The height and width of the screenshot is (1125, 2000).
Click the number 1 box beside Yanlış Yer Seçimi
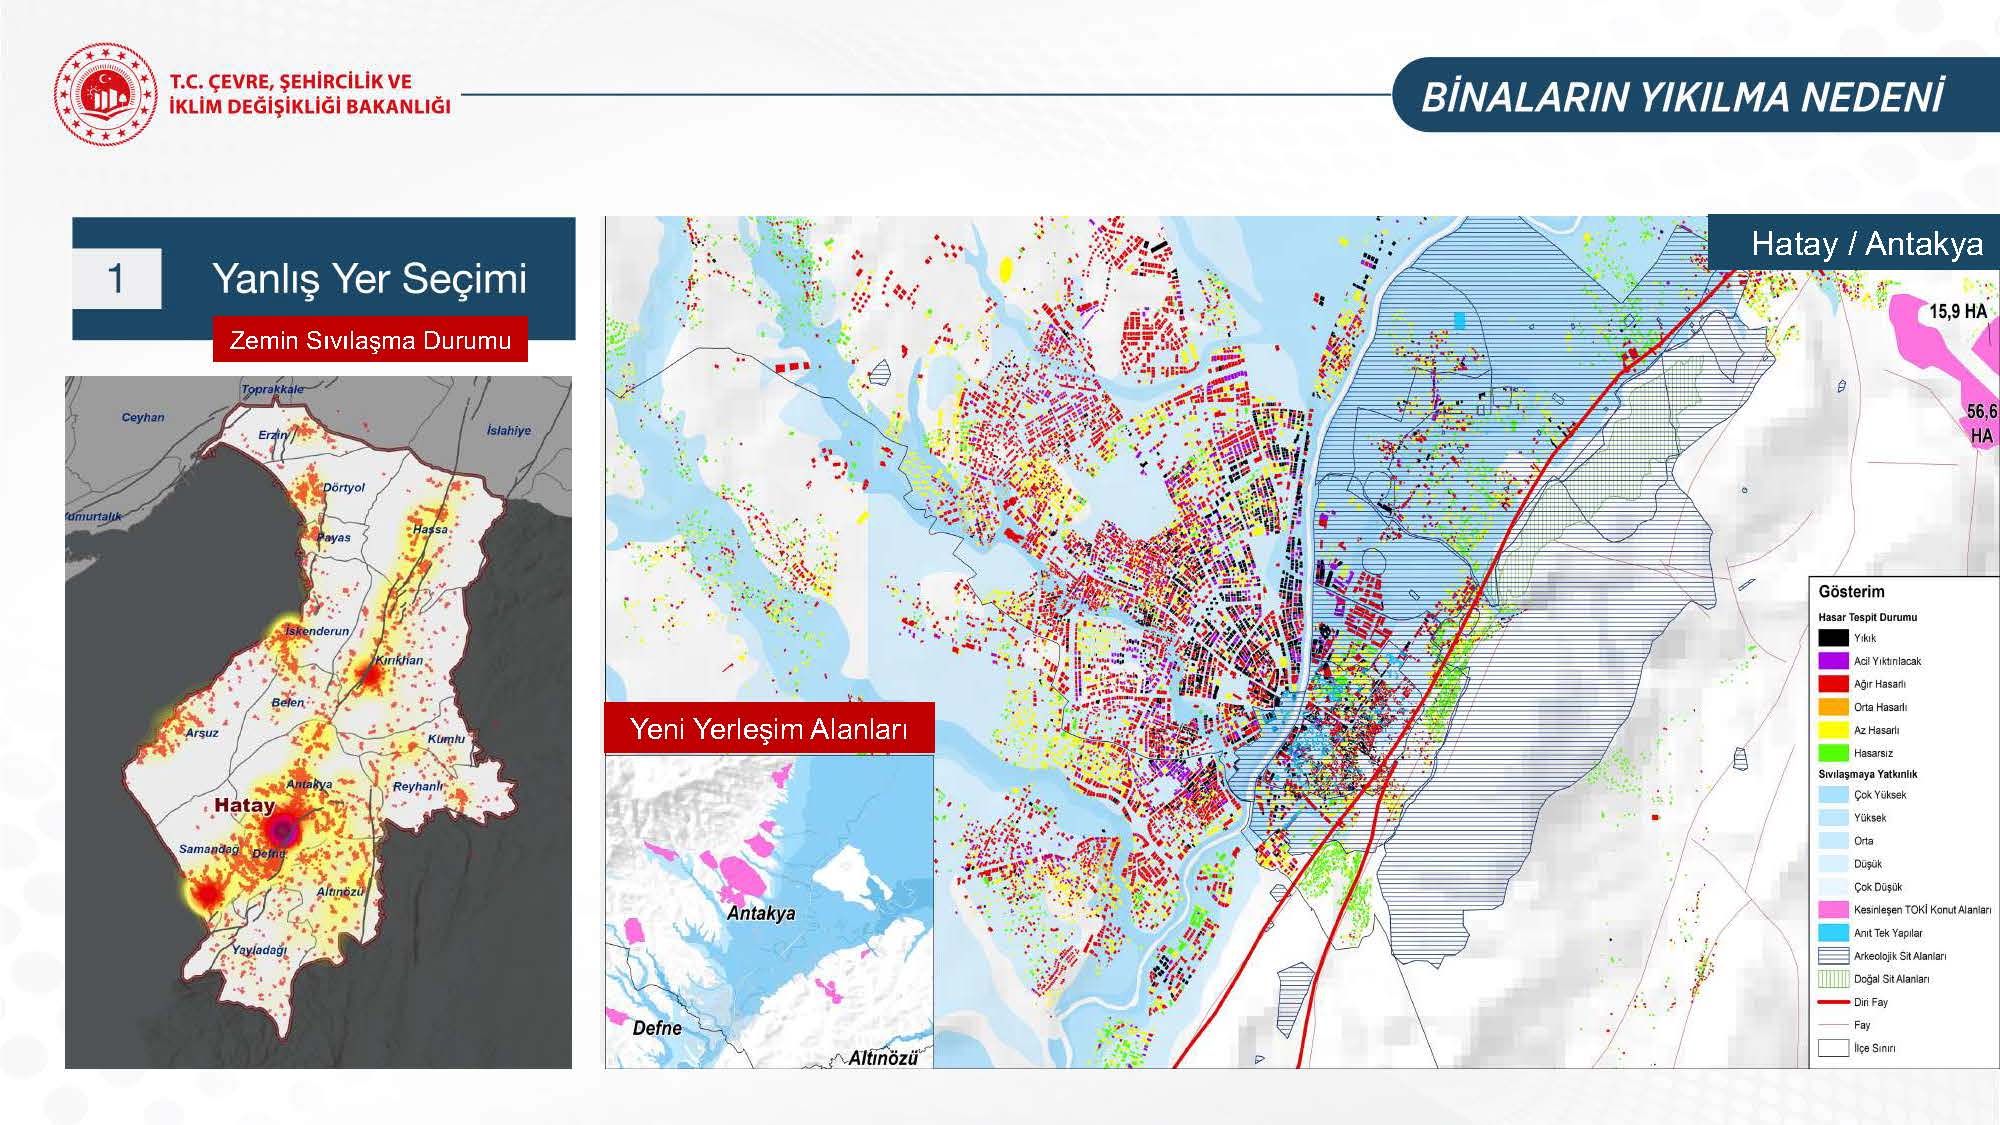click(116, 279)
